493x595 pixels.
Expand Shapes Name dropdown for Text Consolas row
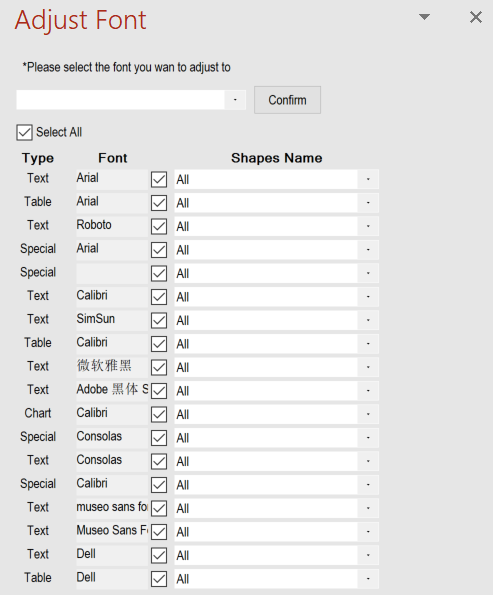368,461
